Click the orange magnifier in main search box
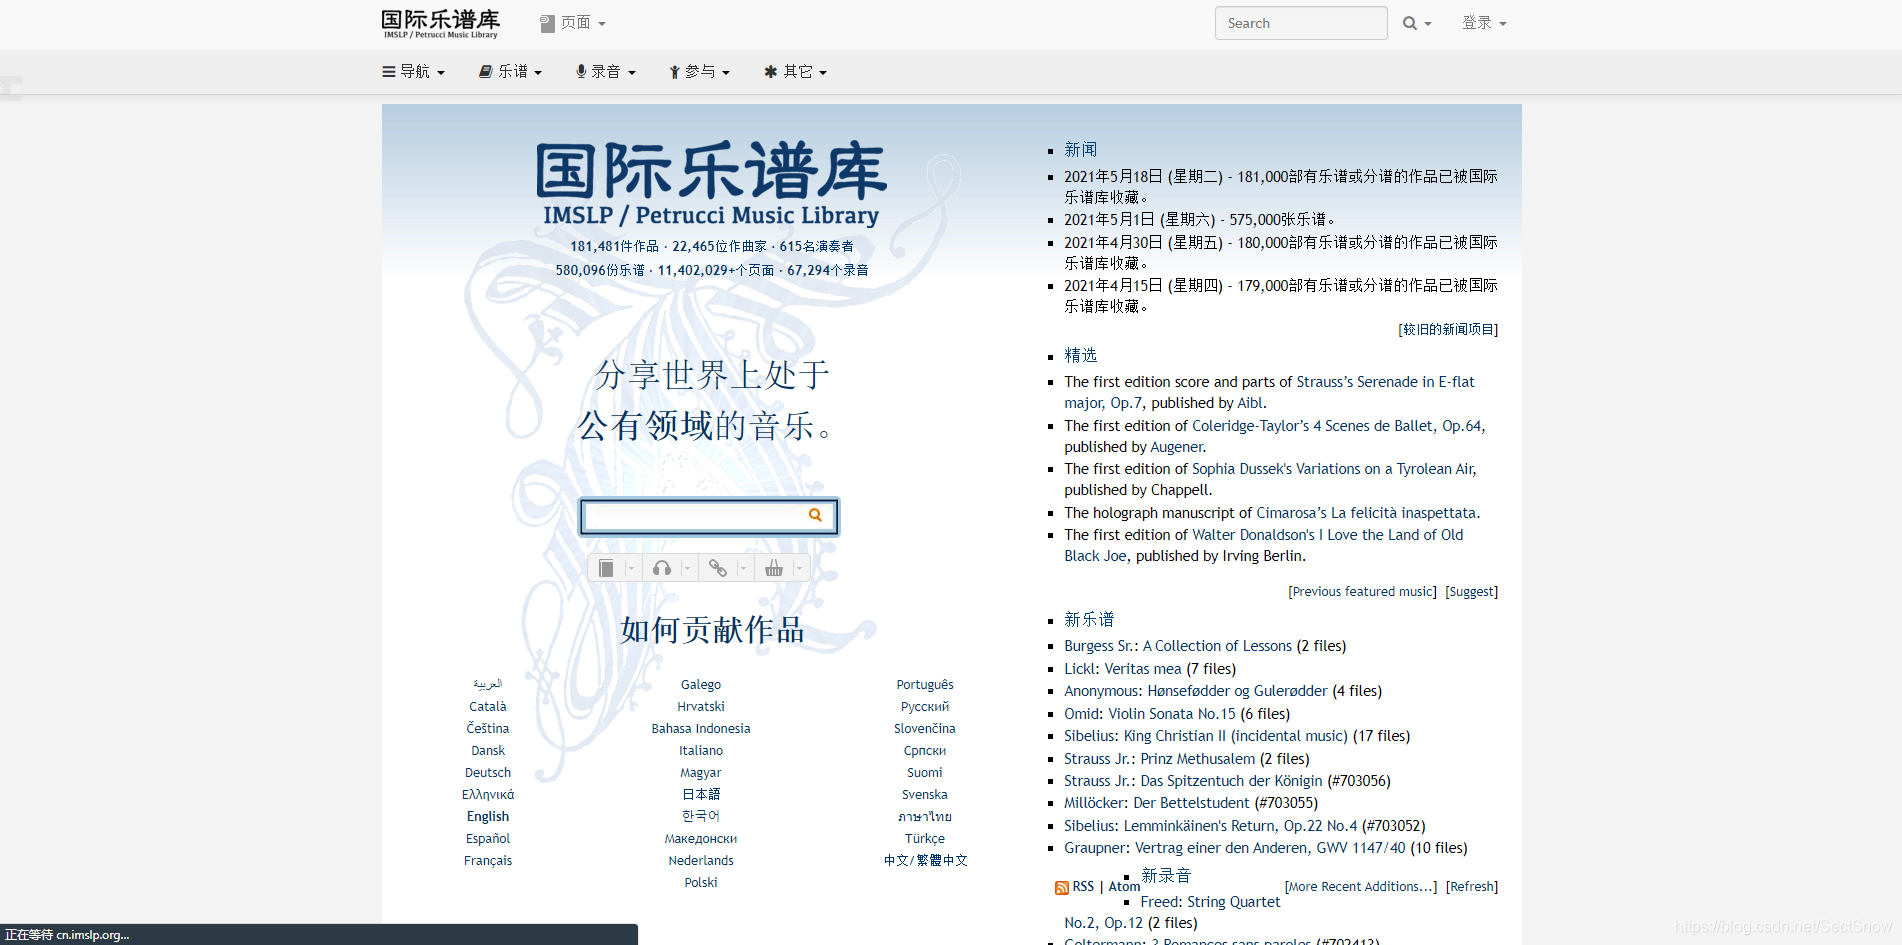Screen dimensions: 1902x945 815,515
